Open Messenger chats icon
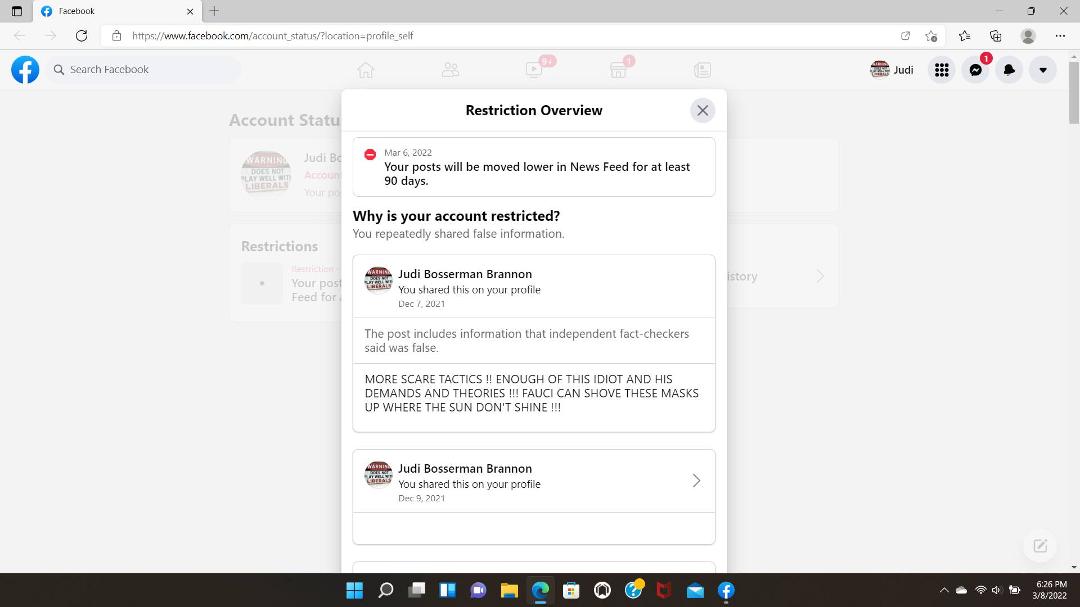The width and height of the screenshot is (1080, 607). pos(975,70)
